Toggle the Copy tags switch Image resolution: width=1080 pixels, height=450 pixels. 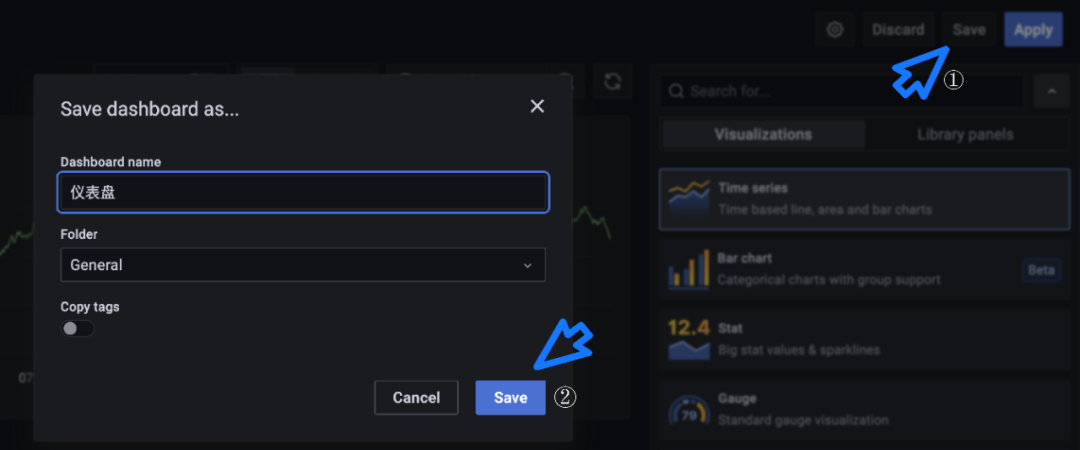pyautogui.click(x=77, y=328)
